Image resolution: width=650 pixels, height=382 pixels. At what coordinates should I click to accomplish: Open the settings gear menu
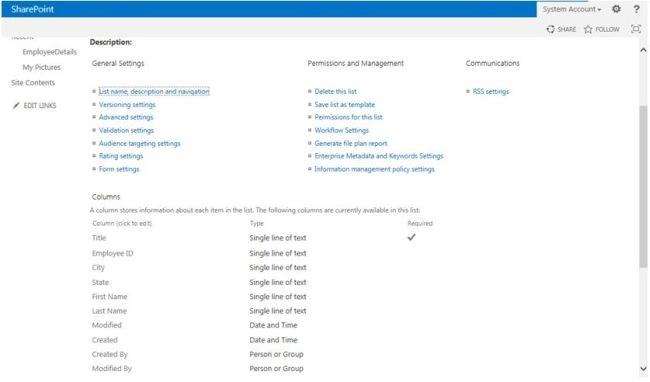coord(616,9)
